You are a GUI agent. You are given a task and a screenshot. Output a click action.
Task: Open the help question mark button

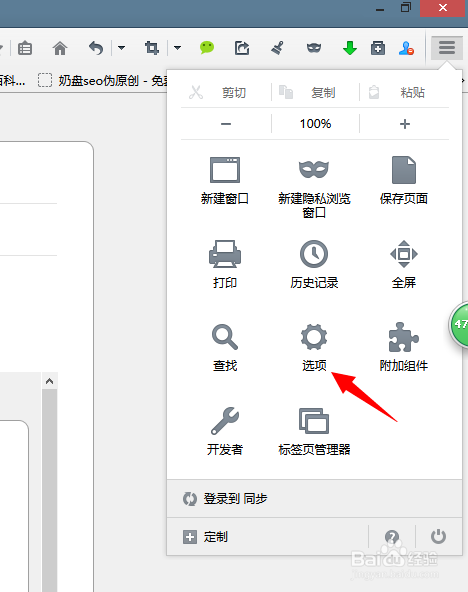pos(392,536)
